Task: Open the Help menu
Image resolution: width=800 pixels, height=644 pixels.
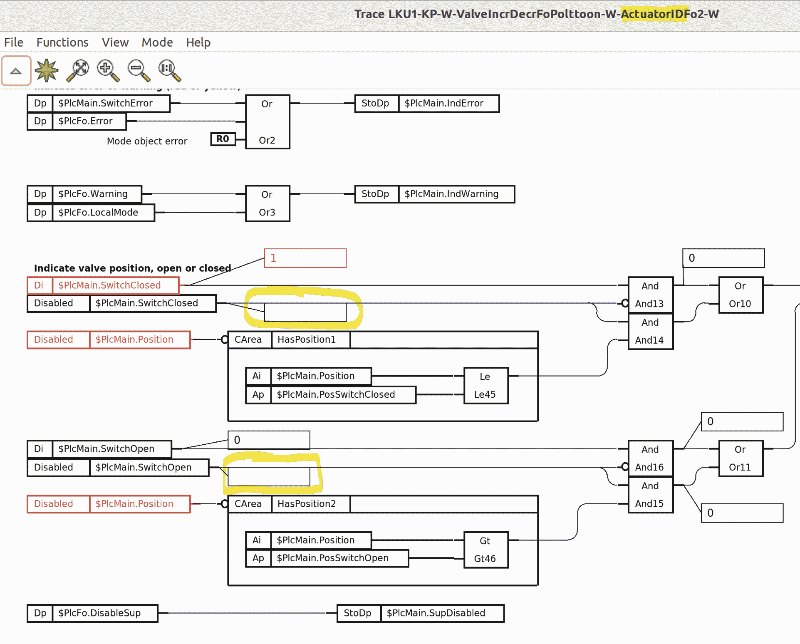Action: [x=198, y=42]
